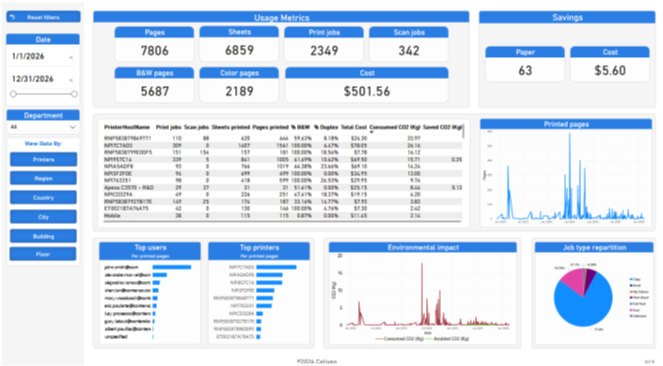663x366 pixels.
Task: Click the undo arrow icon on Reset filters
Action: 12,17
